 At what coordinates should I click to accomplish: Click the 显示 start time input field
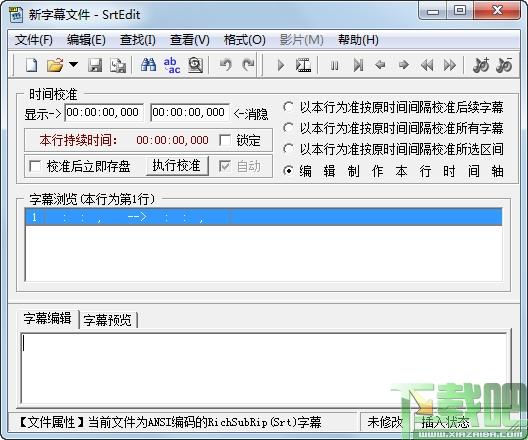coord(104,112)
